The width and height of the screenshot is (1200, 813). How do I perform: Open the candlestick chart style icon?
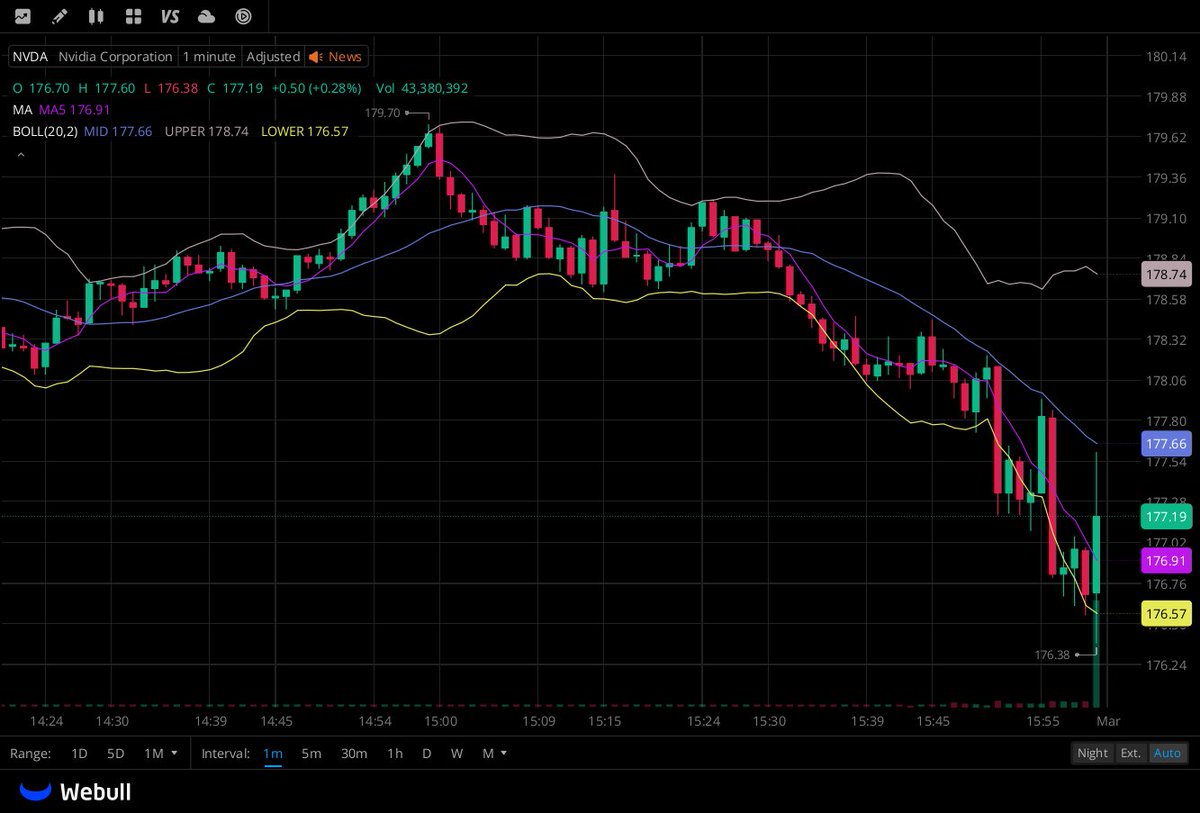click(x=96, y=16)
